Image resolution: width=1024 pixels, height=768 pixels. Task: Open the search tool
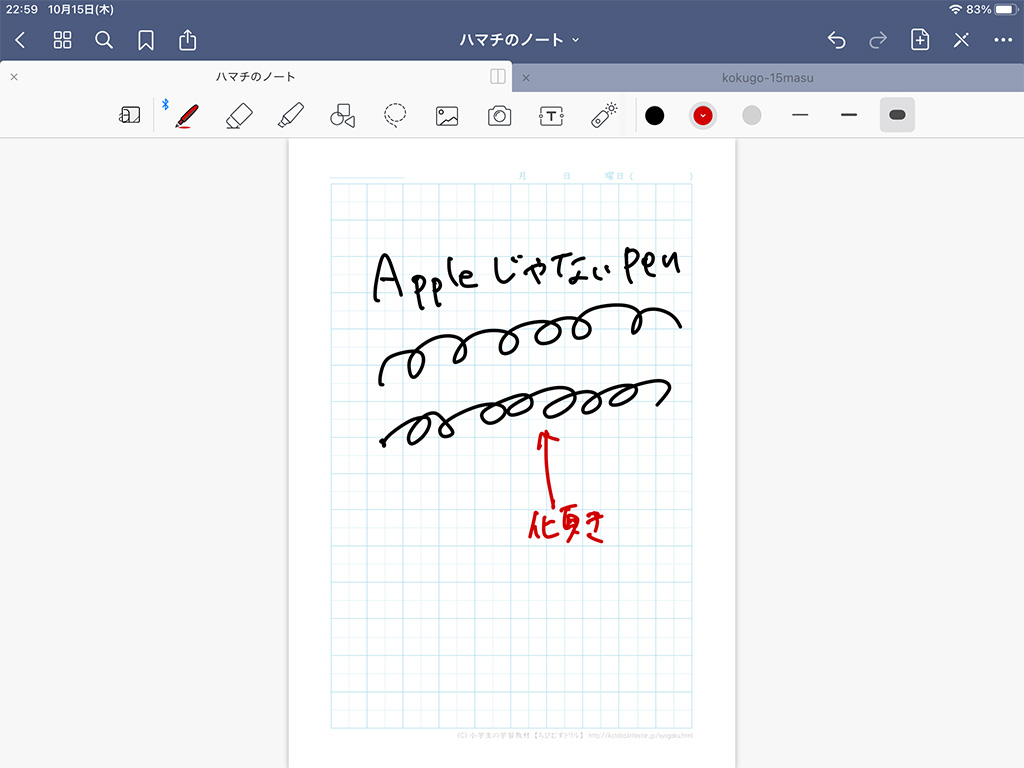tap(104, 40)
